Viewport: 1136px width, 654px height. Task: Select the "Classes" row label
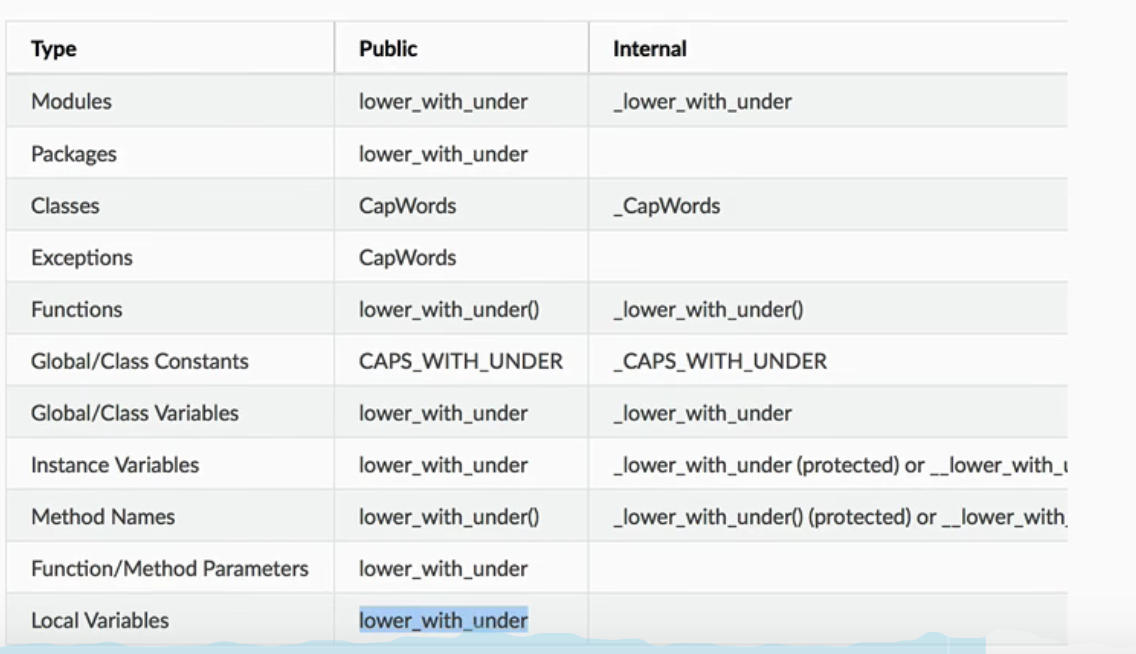pos(65,206)
